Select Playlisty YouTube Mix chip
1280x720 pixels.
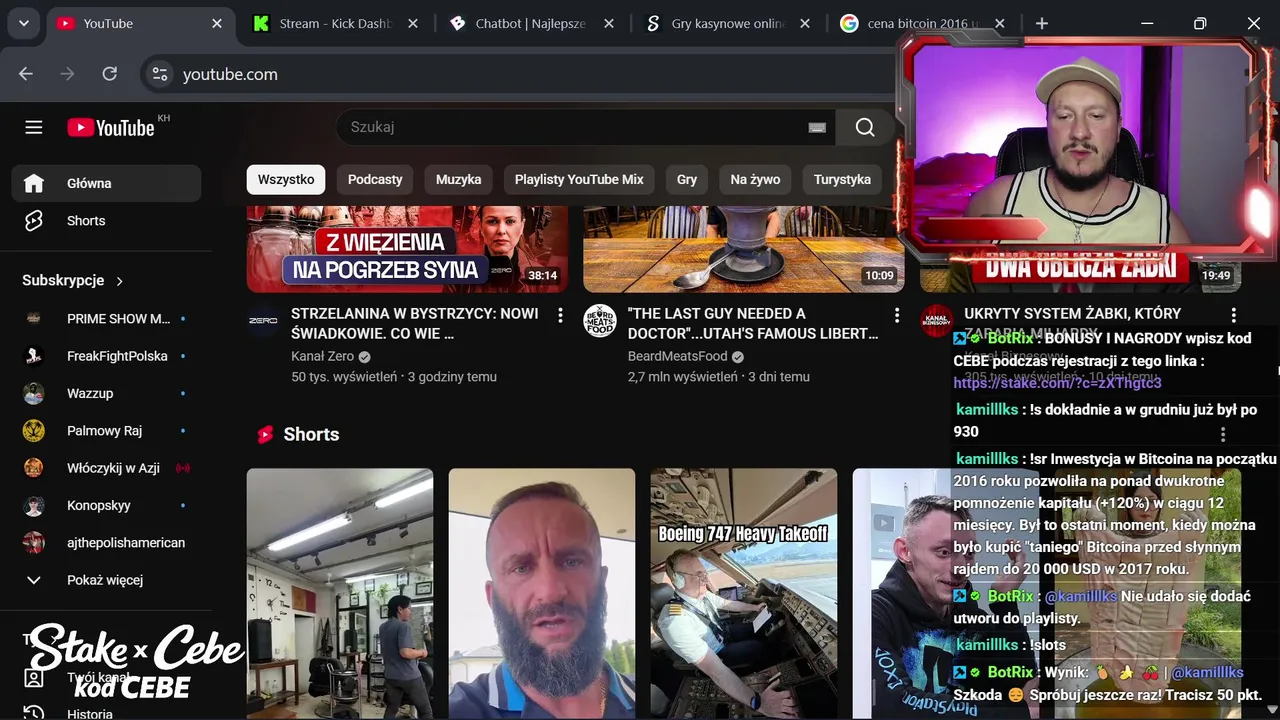(579, 179)
